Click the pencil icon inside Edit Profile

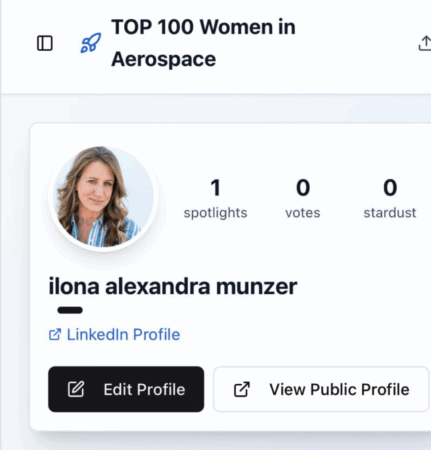76,389
